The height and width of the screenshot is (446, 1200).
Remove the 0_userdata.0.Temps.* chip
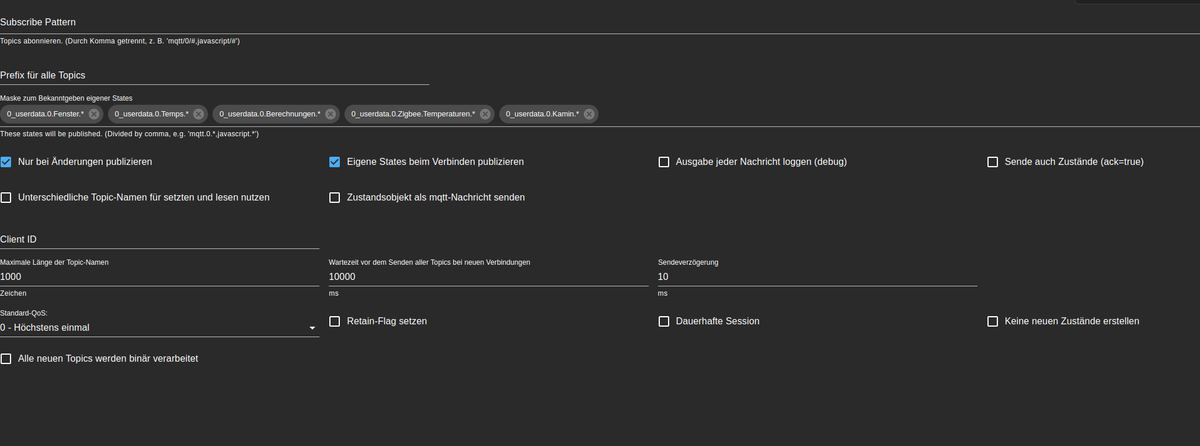click(198, 114)
